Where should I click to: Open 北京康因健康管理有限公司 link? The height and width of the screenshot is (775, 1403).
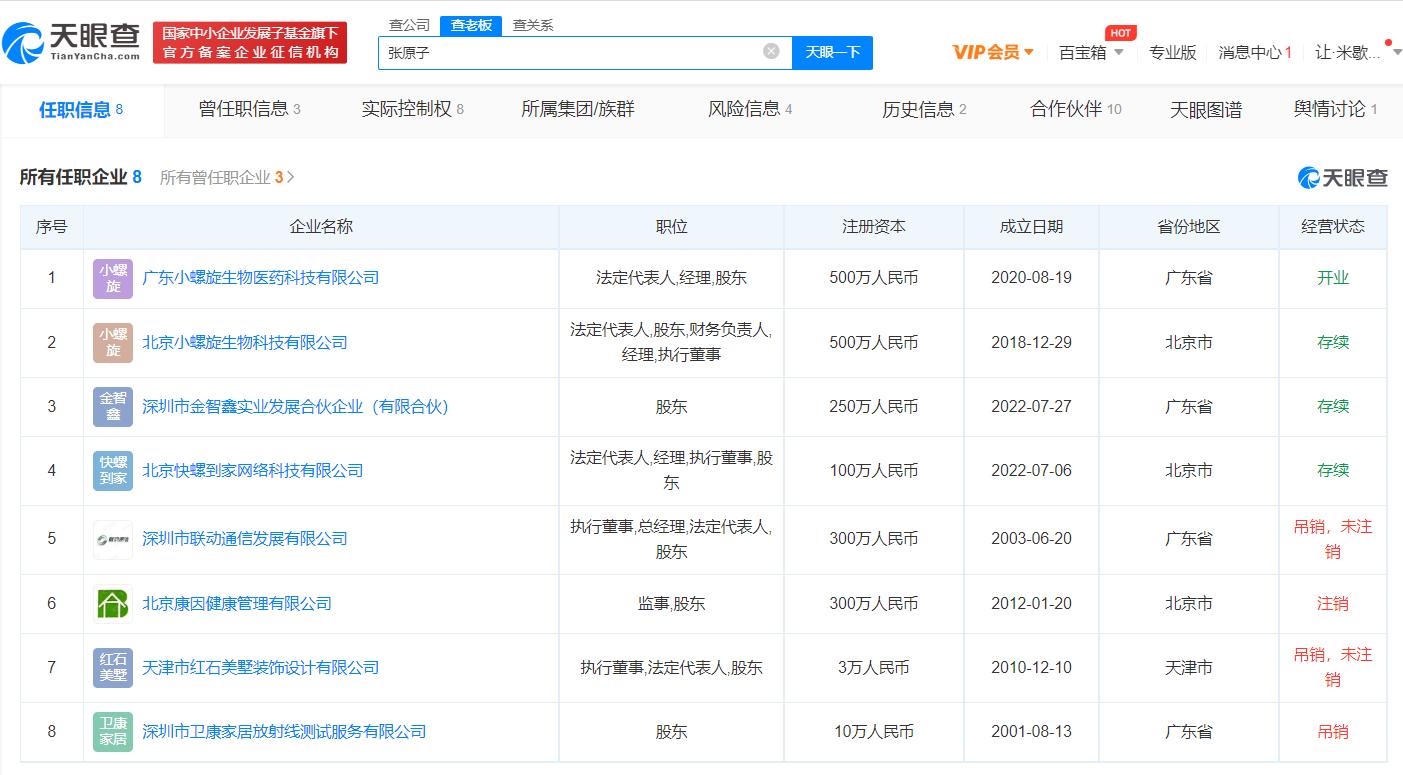pyautogui.click(x=237, y=604)
